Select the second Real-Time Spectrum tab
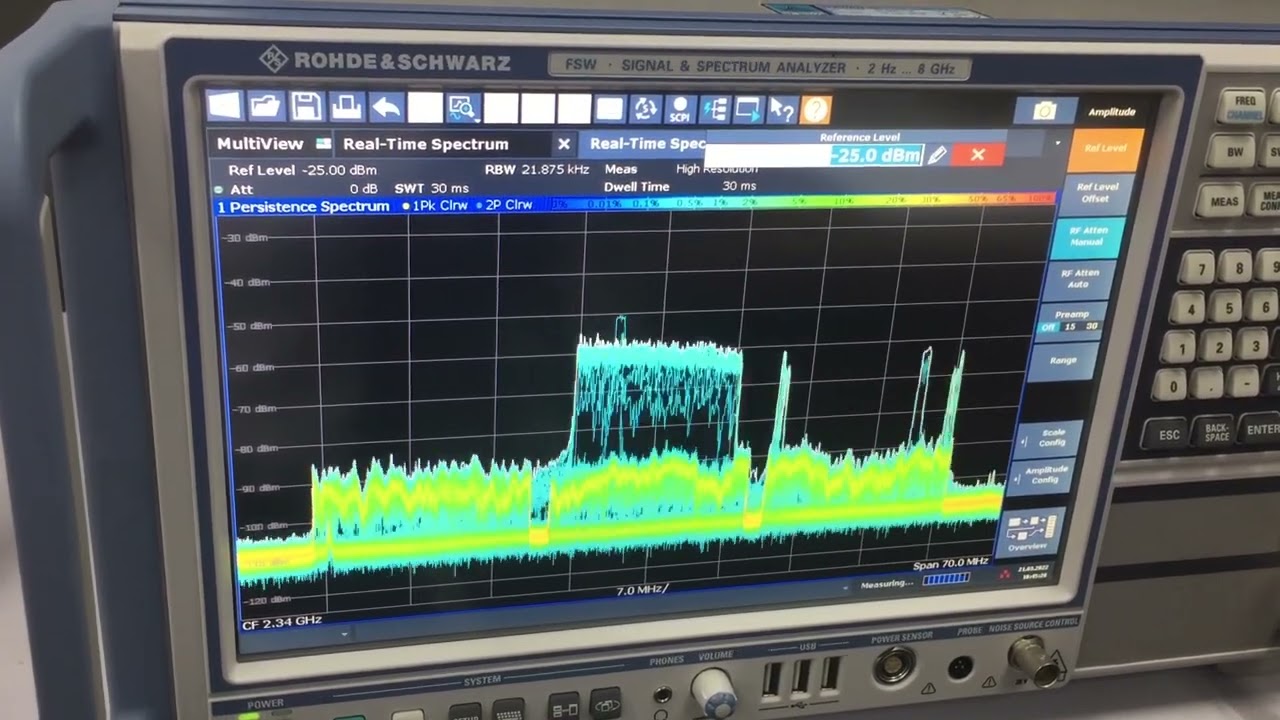The width and height of the screenshot is (1280, 720). (648, 144)
